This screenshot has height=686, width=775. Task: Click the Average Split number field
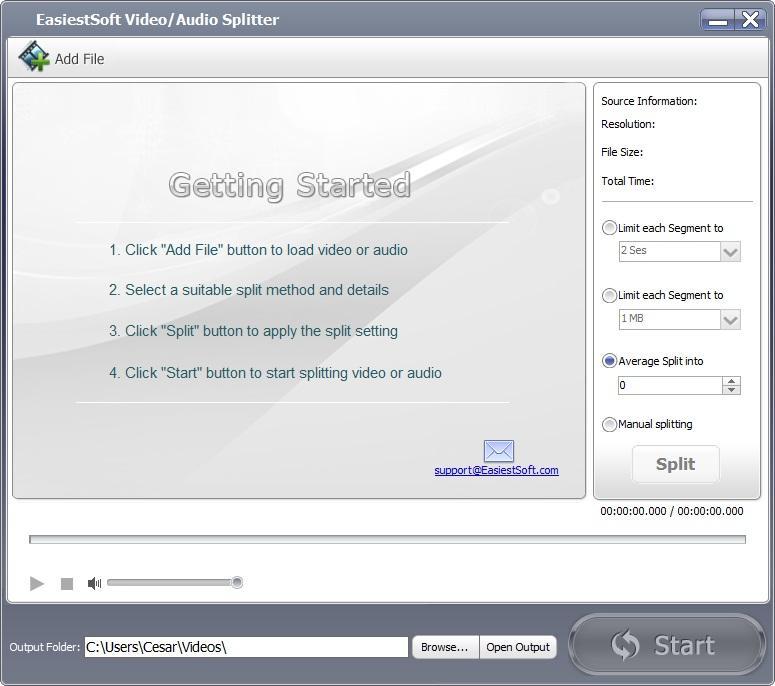coord(670,386)
